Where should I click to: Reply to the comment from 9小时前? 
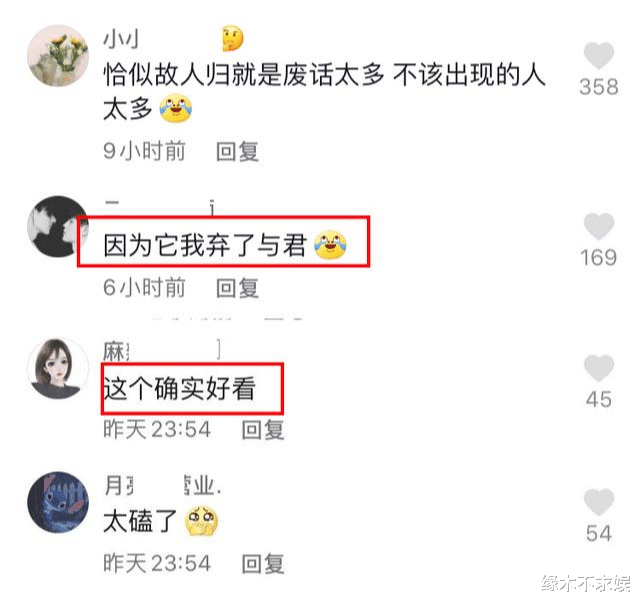coord(237,151)
